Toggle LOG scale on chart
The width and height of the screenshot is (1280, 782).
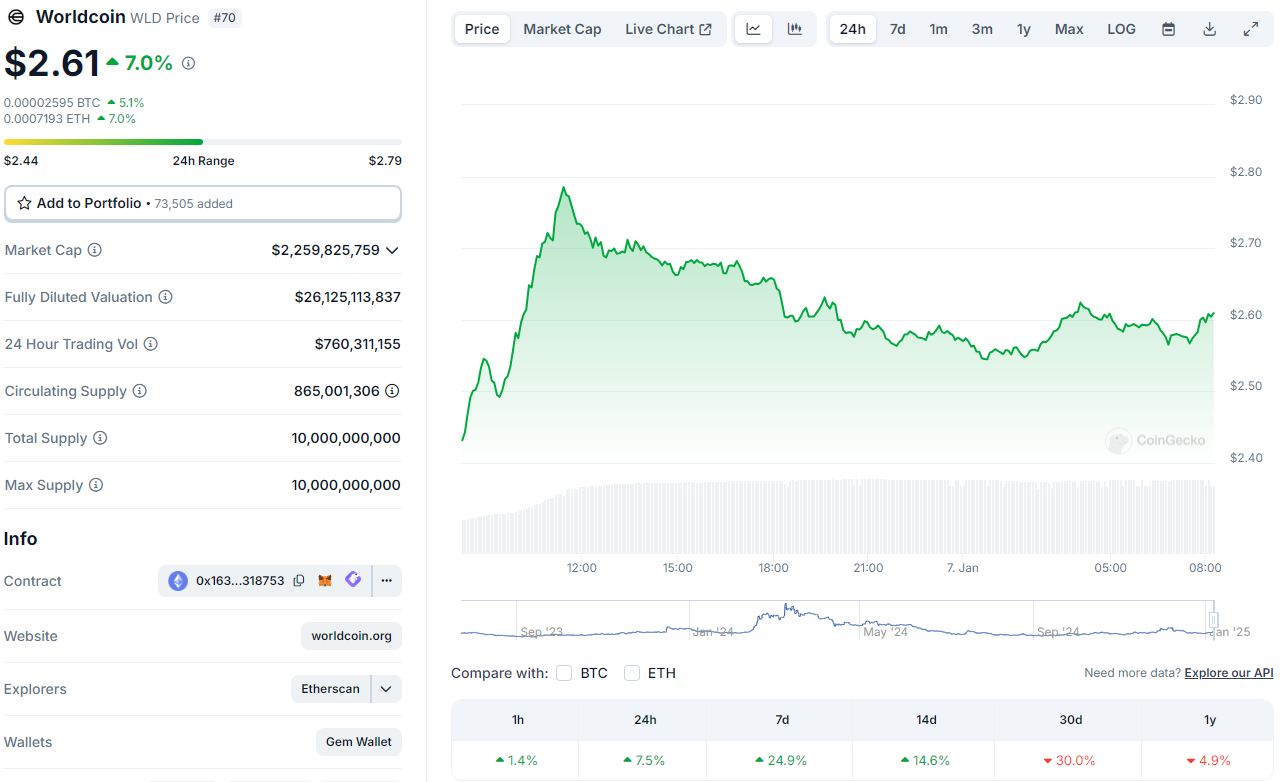click(x=1122, y=29)
